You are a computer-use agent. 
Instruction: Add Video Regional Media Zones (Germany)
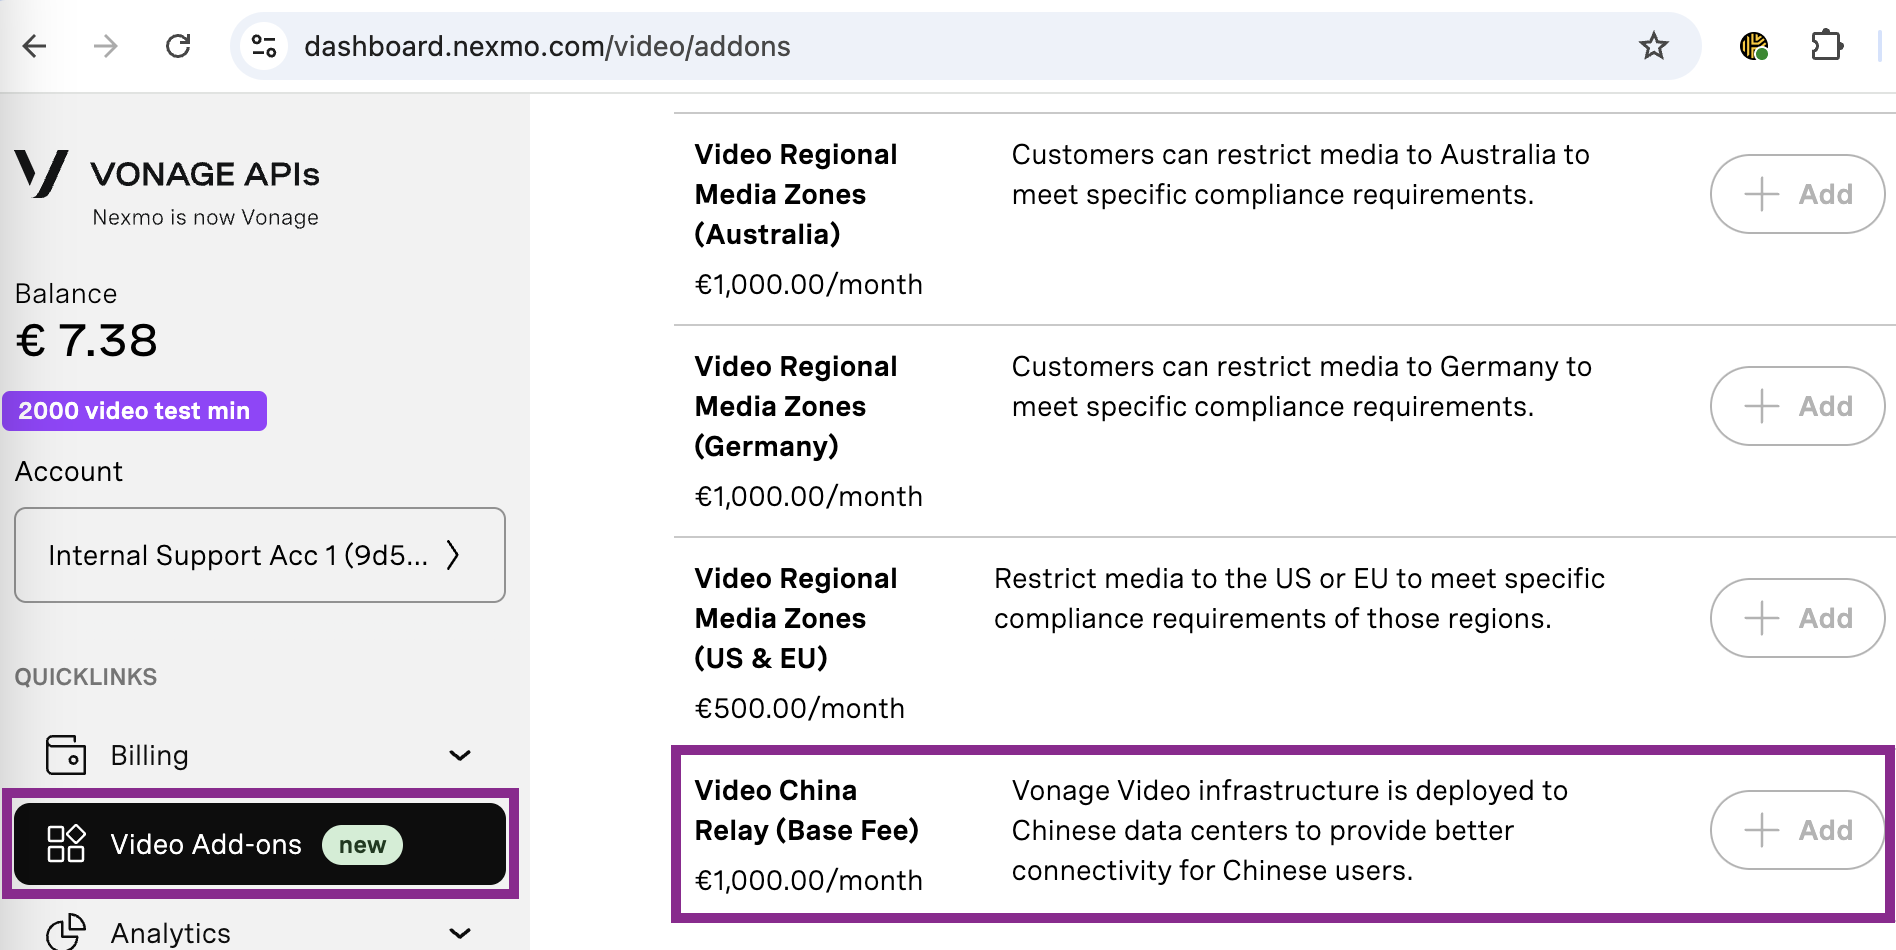point(1797,406)
